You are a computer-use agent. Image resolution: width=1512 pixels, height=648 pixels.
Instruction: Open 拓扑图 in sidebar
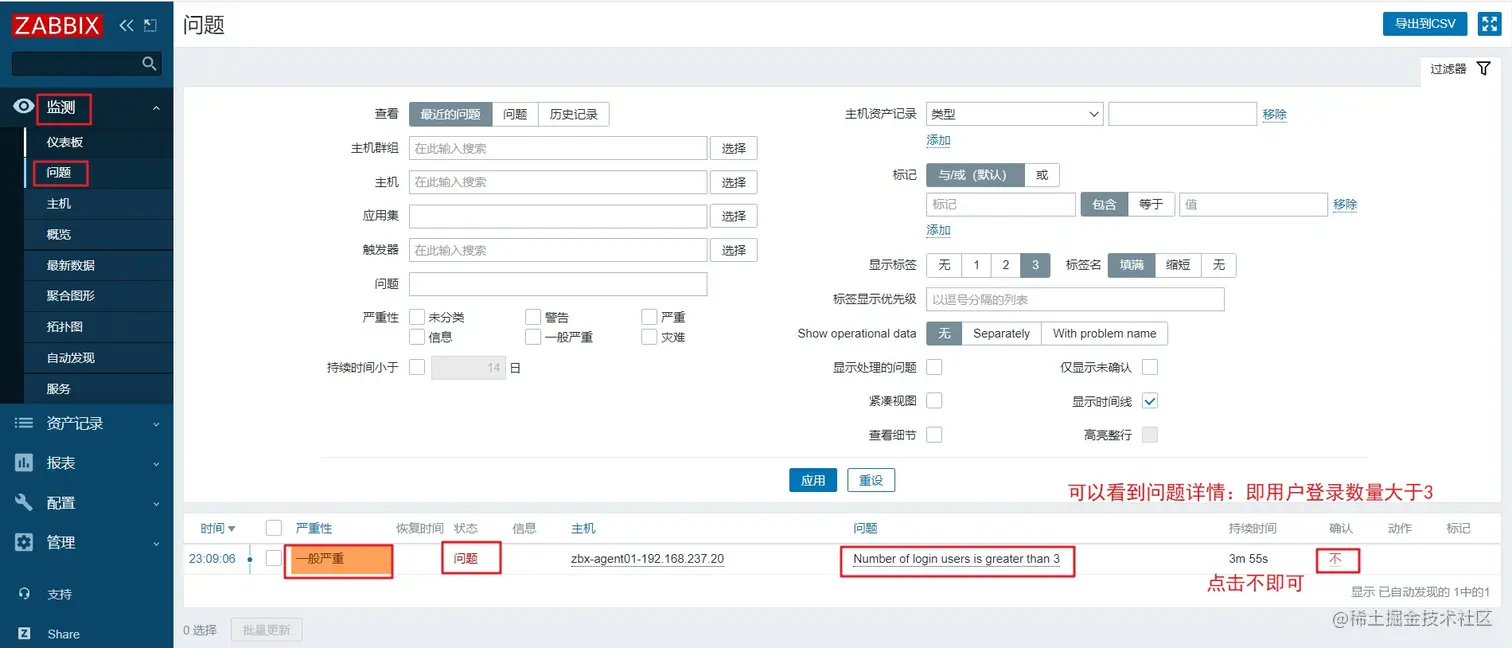click(65, 327)
